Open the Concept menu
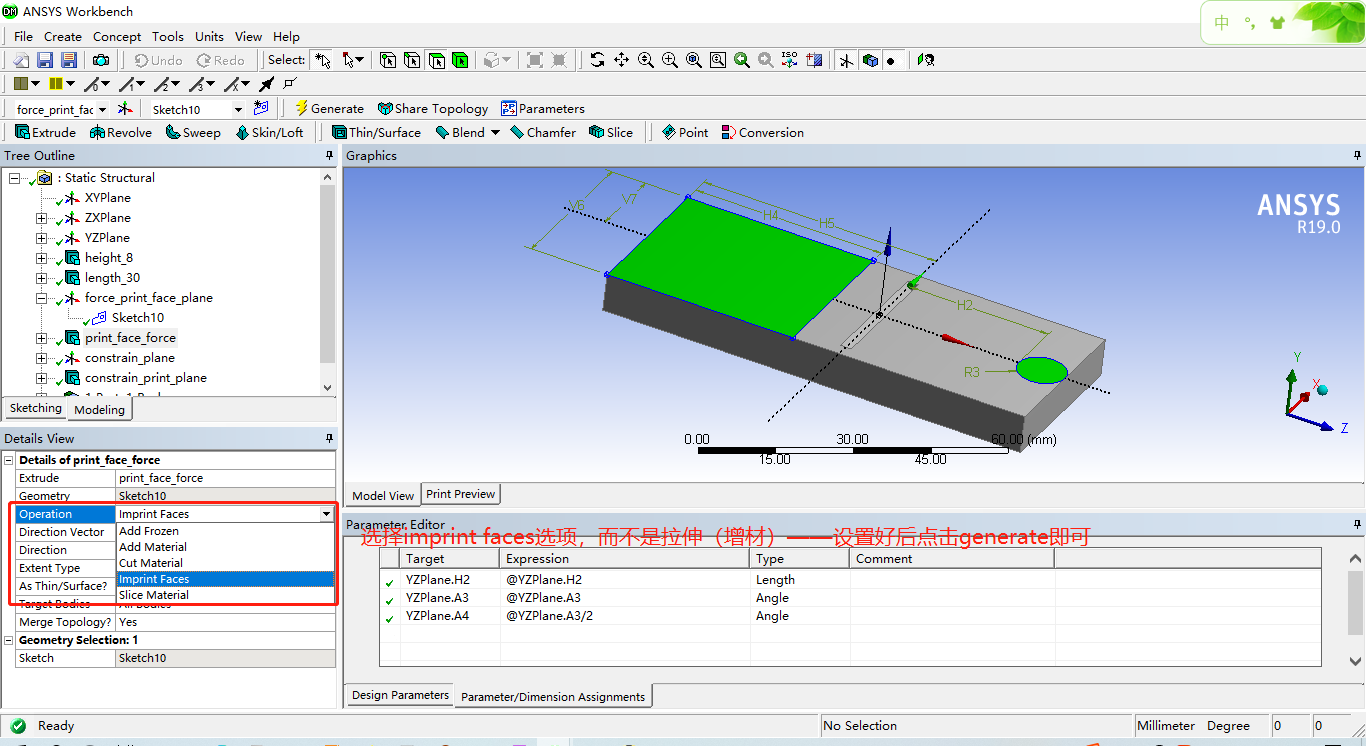The image size is (1366, 746). pyautogui.click(x=116, y=36)
